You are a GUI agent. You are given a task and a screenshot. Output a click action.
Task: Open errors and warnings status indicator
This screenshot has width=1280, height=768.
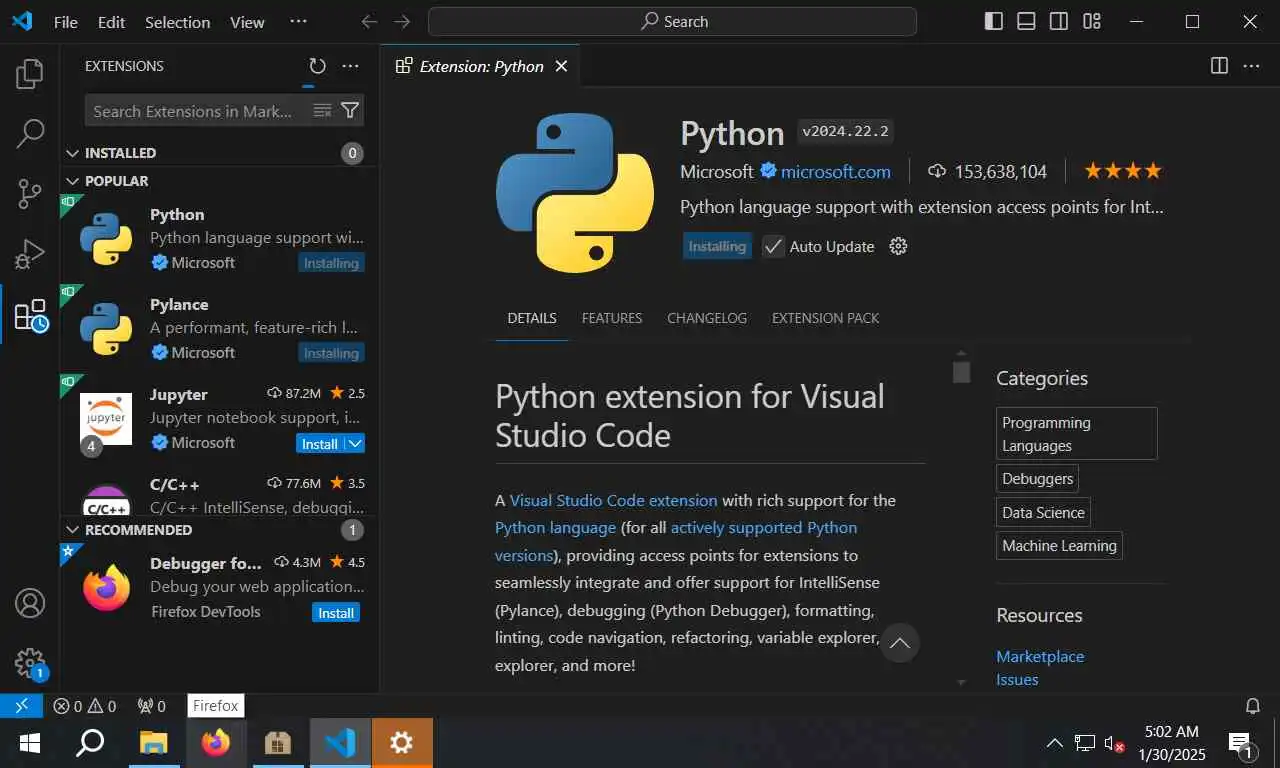[x=85, y=706]
